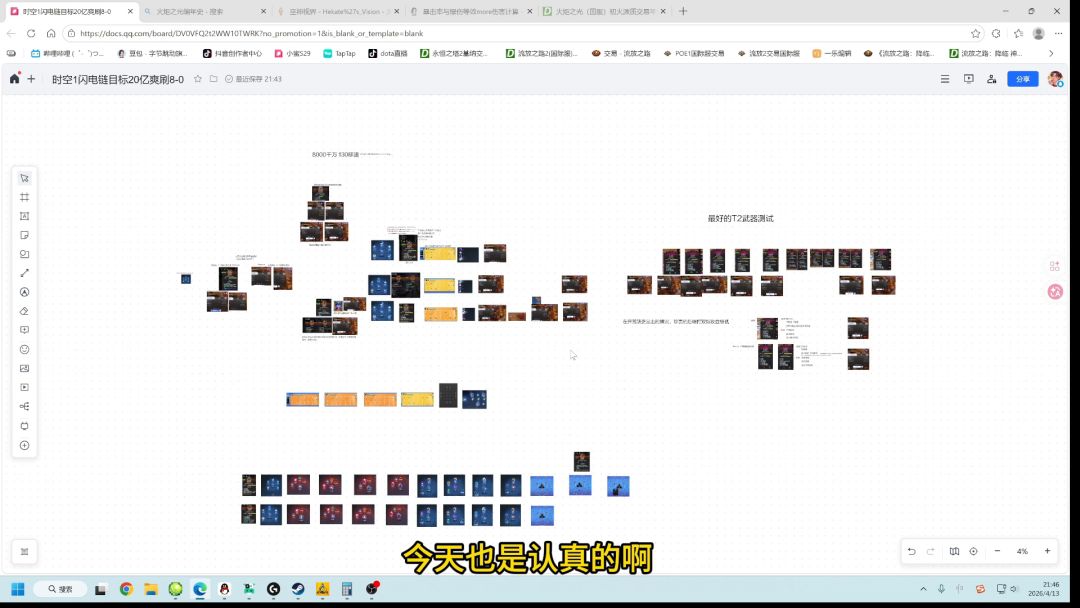Open the emoji sticker tool

coord(25,349)
